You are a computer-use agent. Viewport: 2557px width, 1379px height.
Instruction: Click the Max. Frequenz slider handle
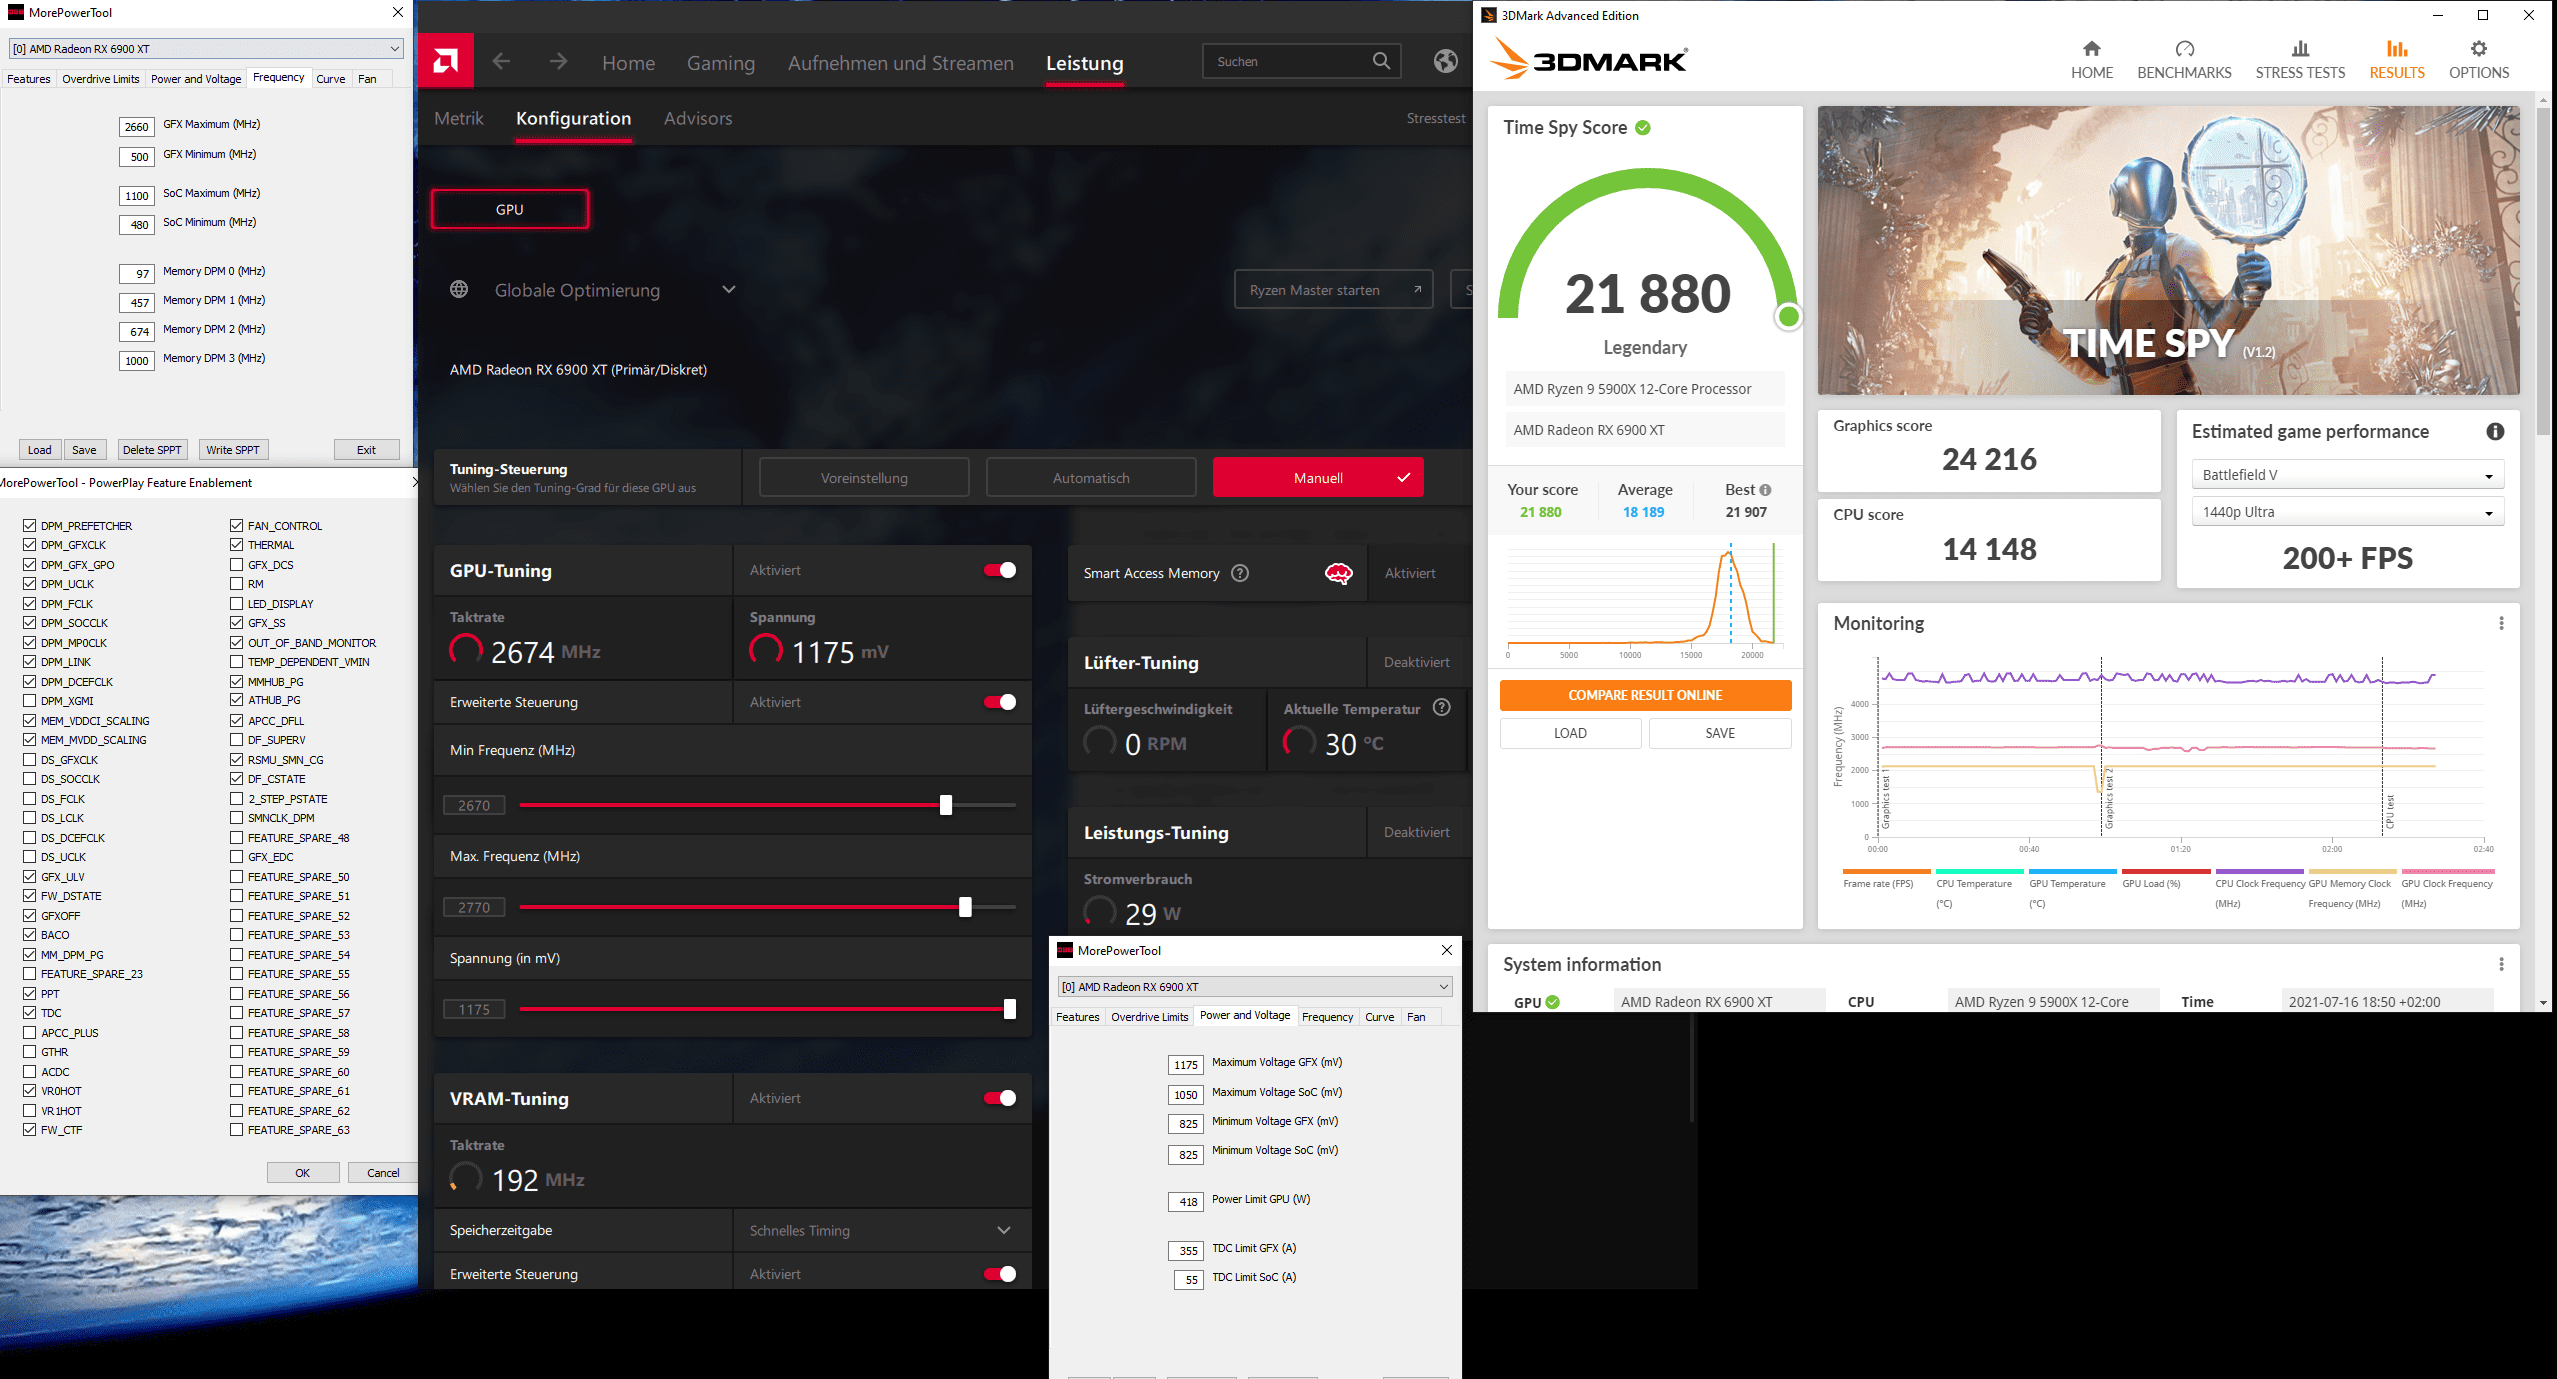pyautogui.click(x=965, y=907)
